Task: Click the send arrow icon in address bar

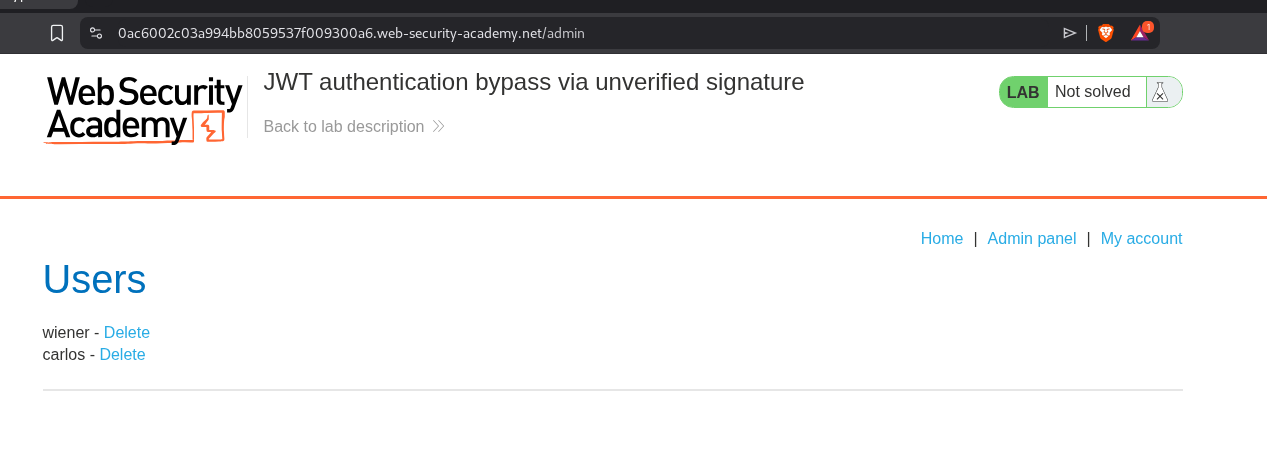Action: click(1069, 33)
